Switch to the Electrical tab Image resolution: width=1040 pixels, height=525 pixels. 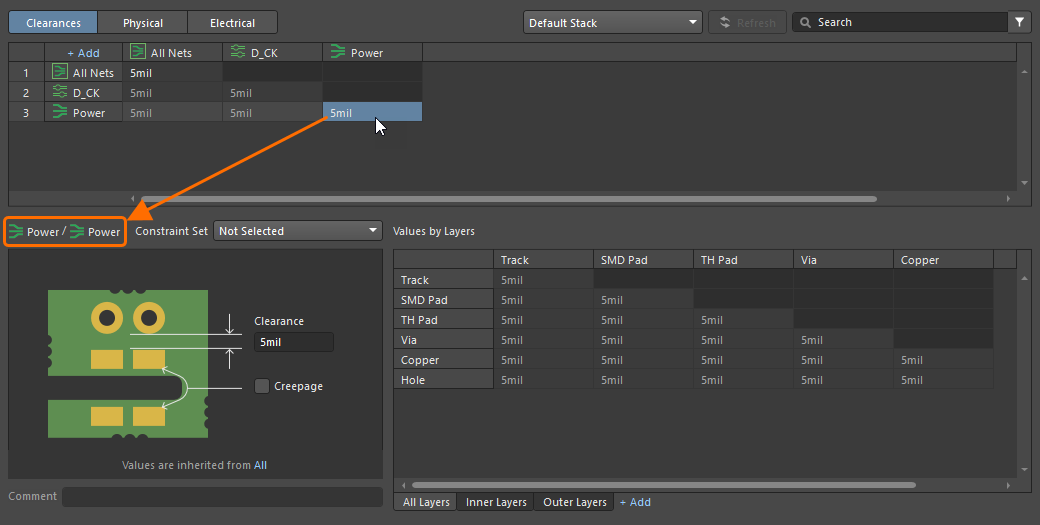[232, 22]
